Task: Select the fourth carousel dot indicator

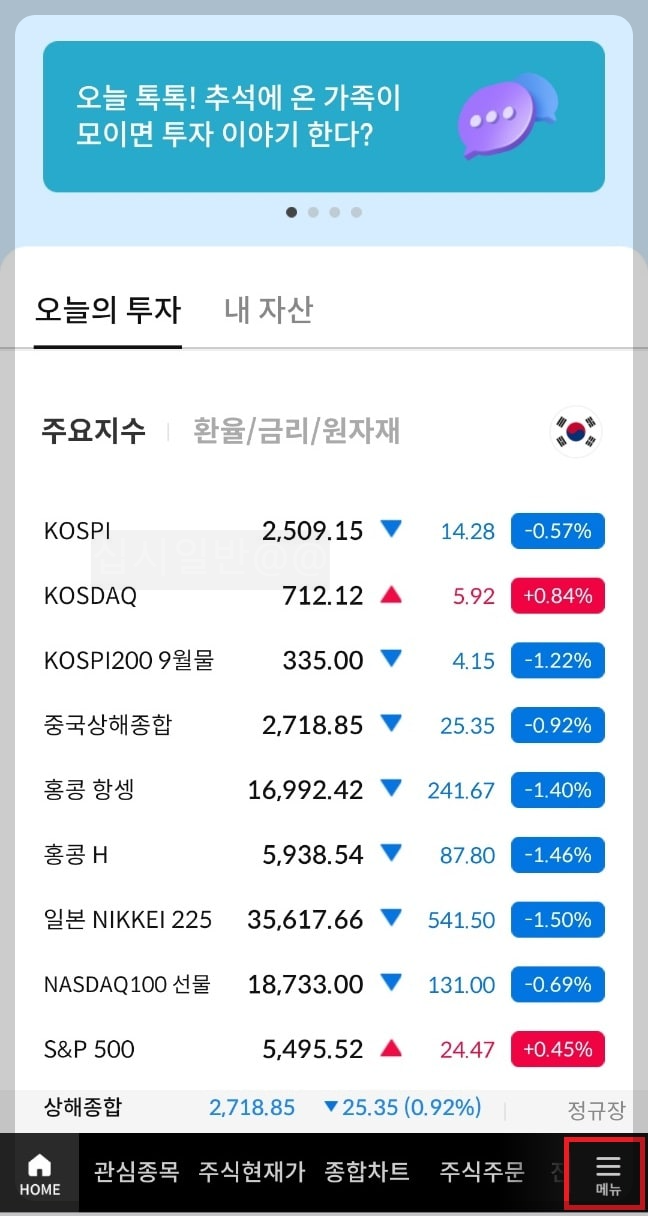Action: (x=356, y=212)
